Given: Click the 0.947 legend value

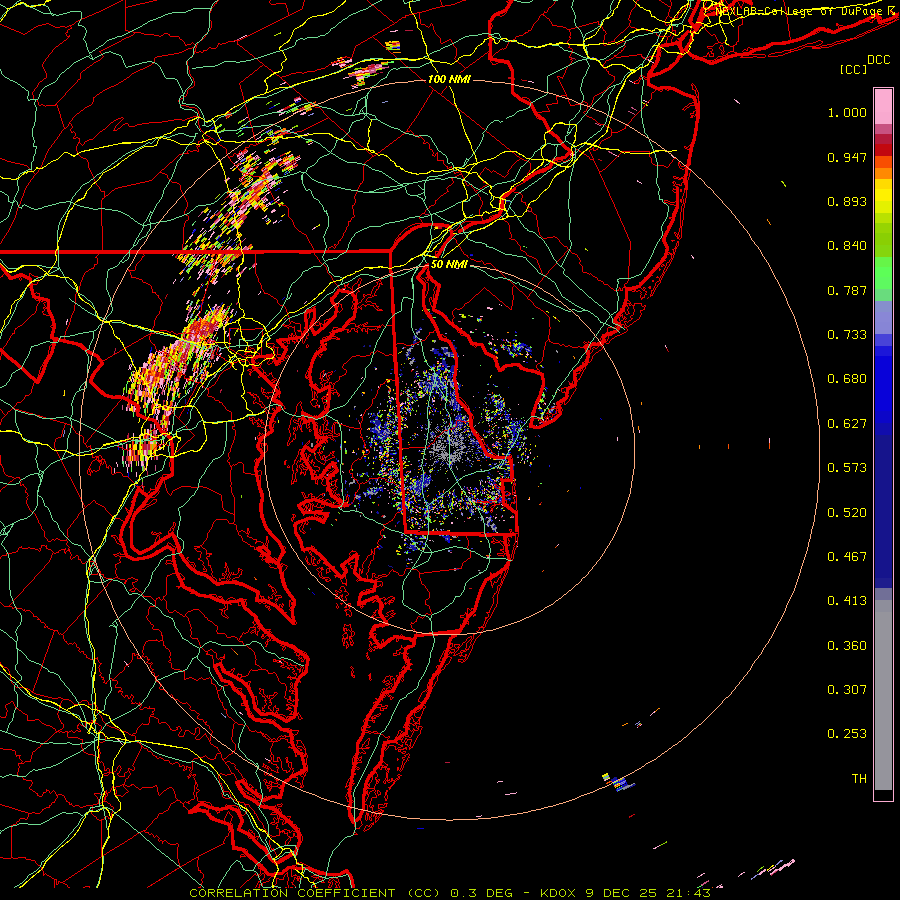Looking at the screenshot, I should click(x=847, y=157).
